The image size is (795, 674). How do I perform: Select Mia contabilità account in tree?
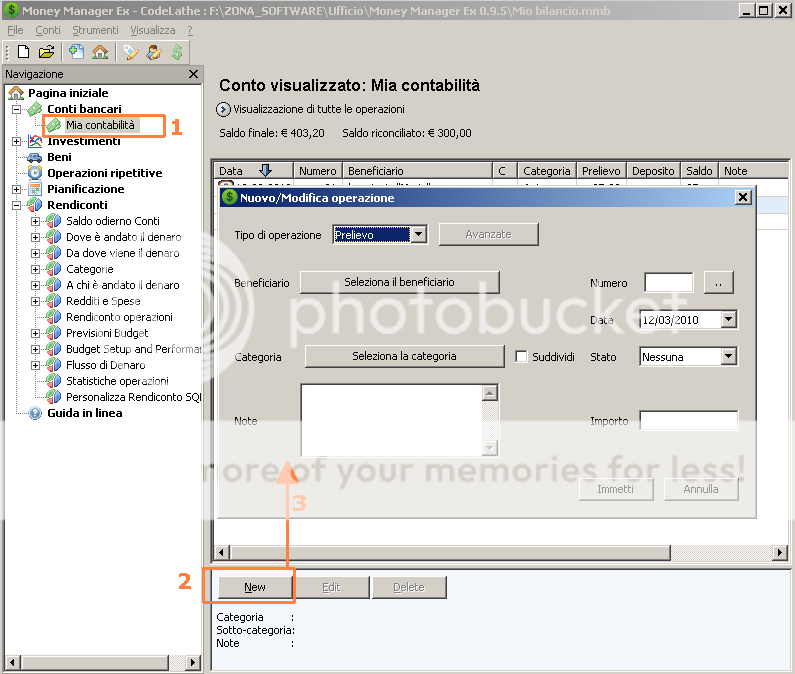(x=100, y=125)
